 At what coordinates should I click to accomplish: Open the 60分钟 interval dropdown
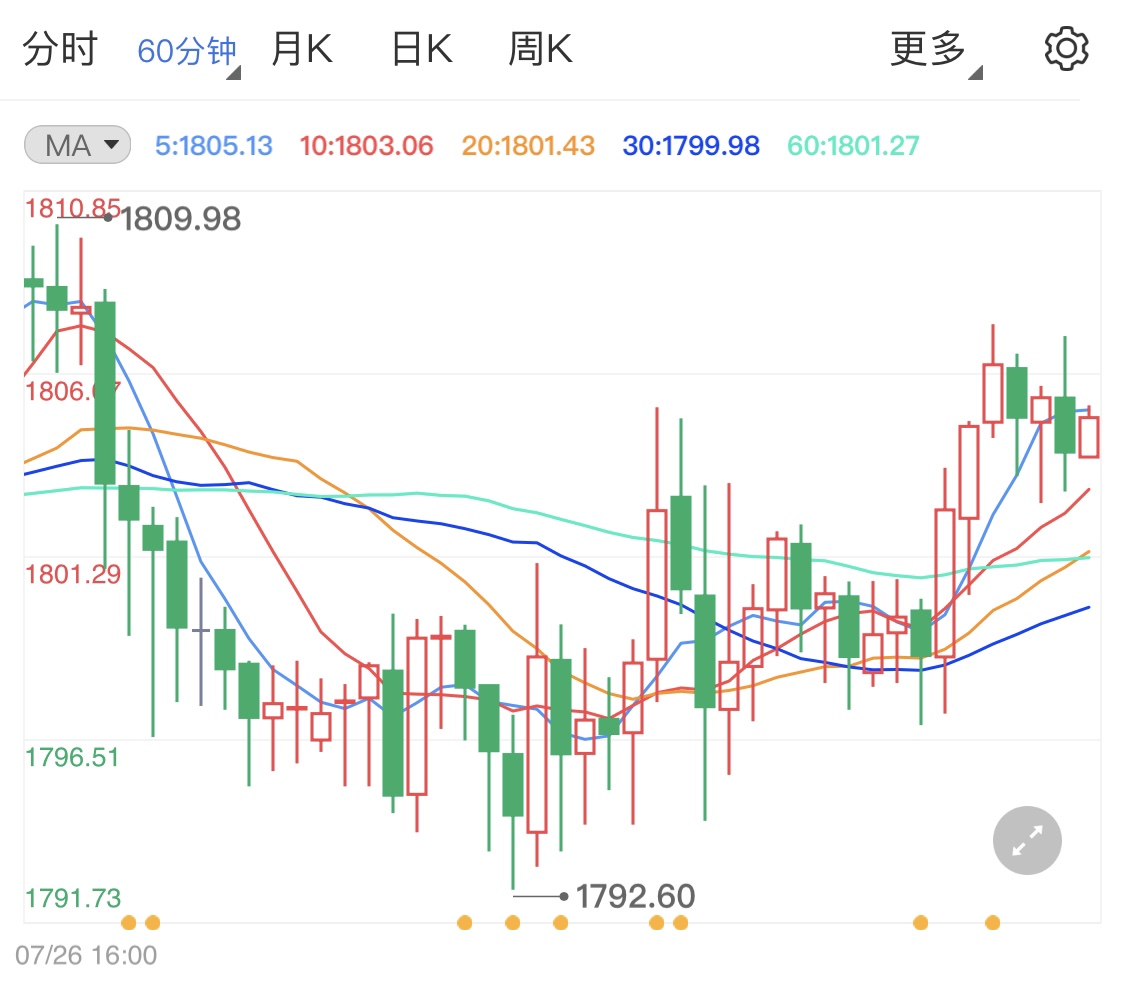pos(188,52)
